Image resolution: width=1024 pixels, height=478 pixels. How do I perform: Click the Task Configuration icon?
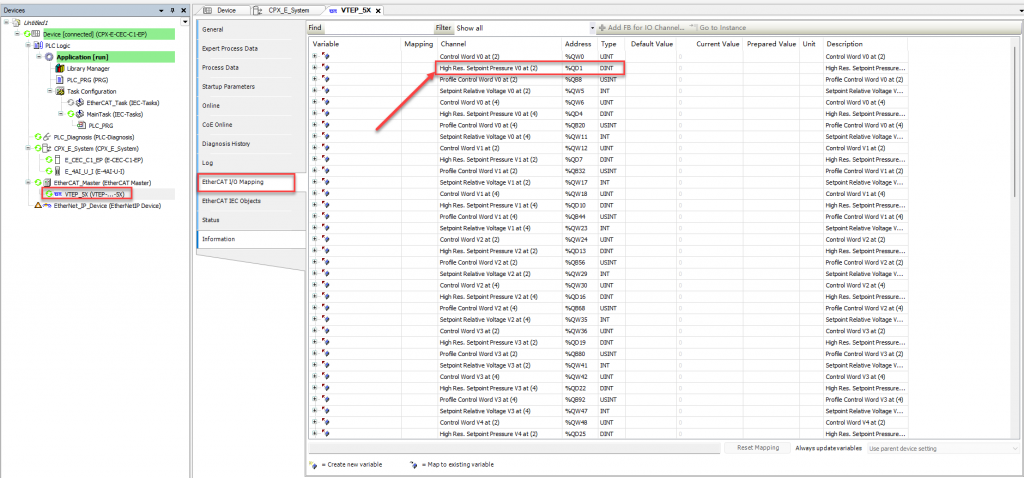point(60,91)
